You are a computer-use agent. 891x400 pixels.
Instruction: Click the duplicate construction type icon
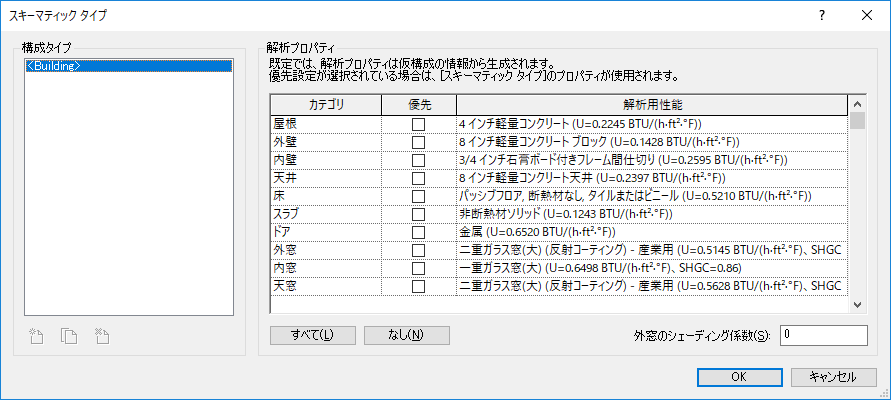(x=69, y=336)
